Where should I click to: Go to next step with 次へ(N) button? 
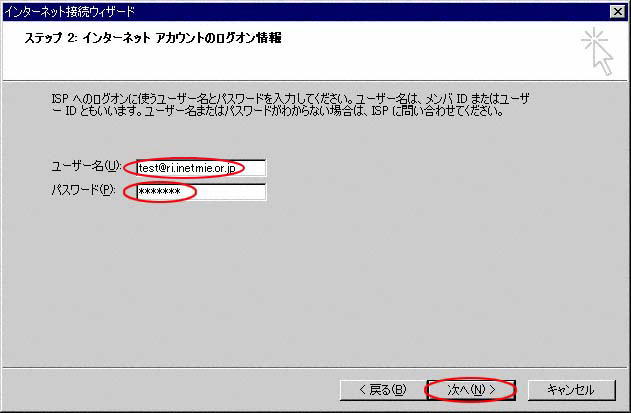(x=471, y=390)
